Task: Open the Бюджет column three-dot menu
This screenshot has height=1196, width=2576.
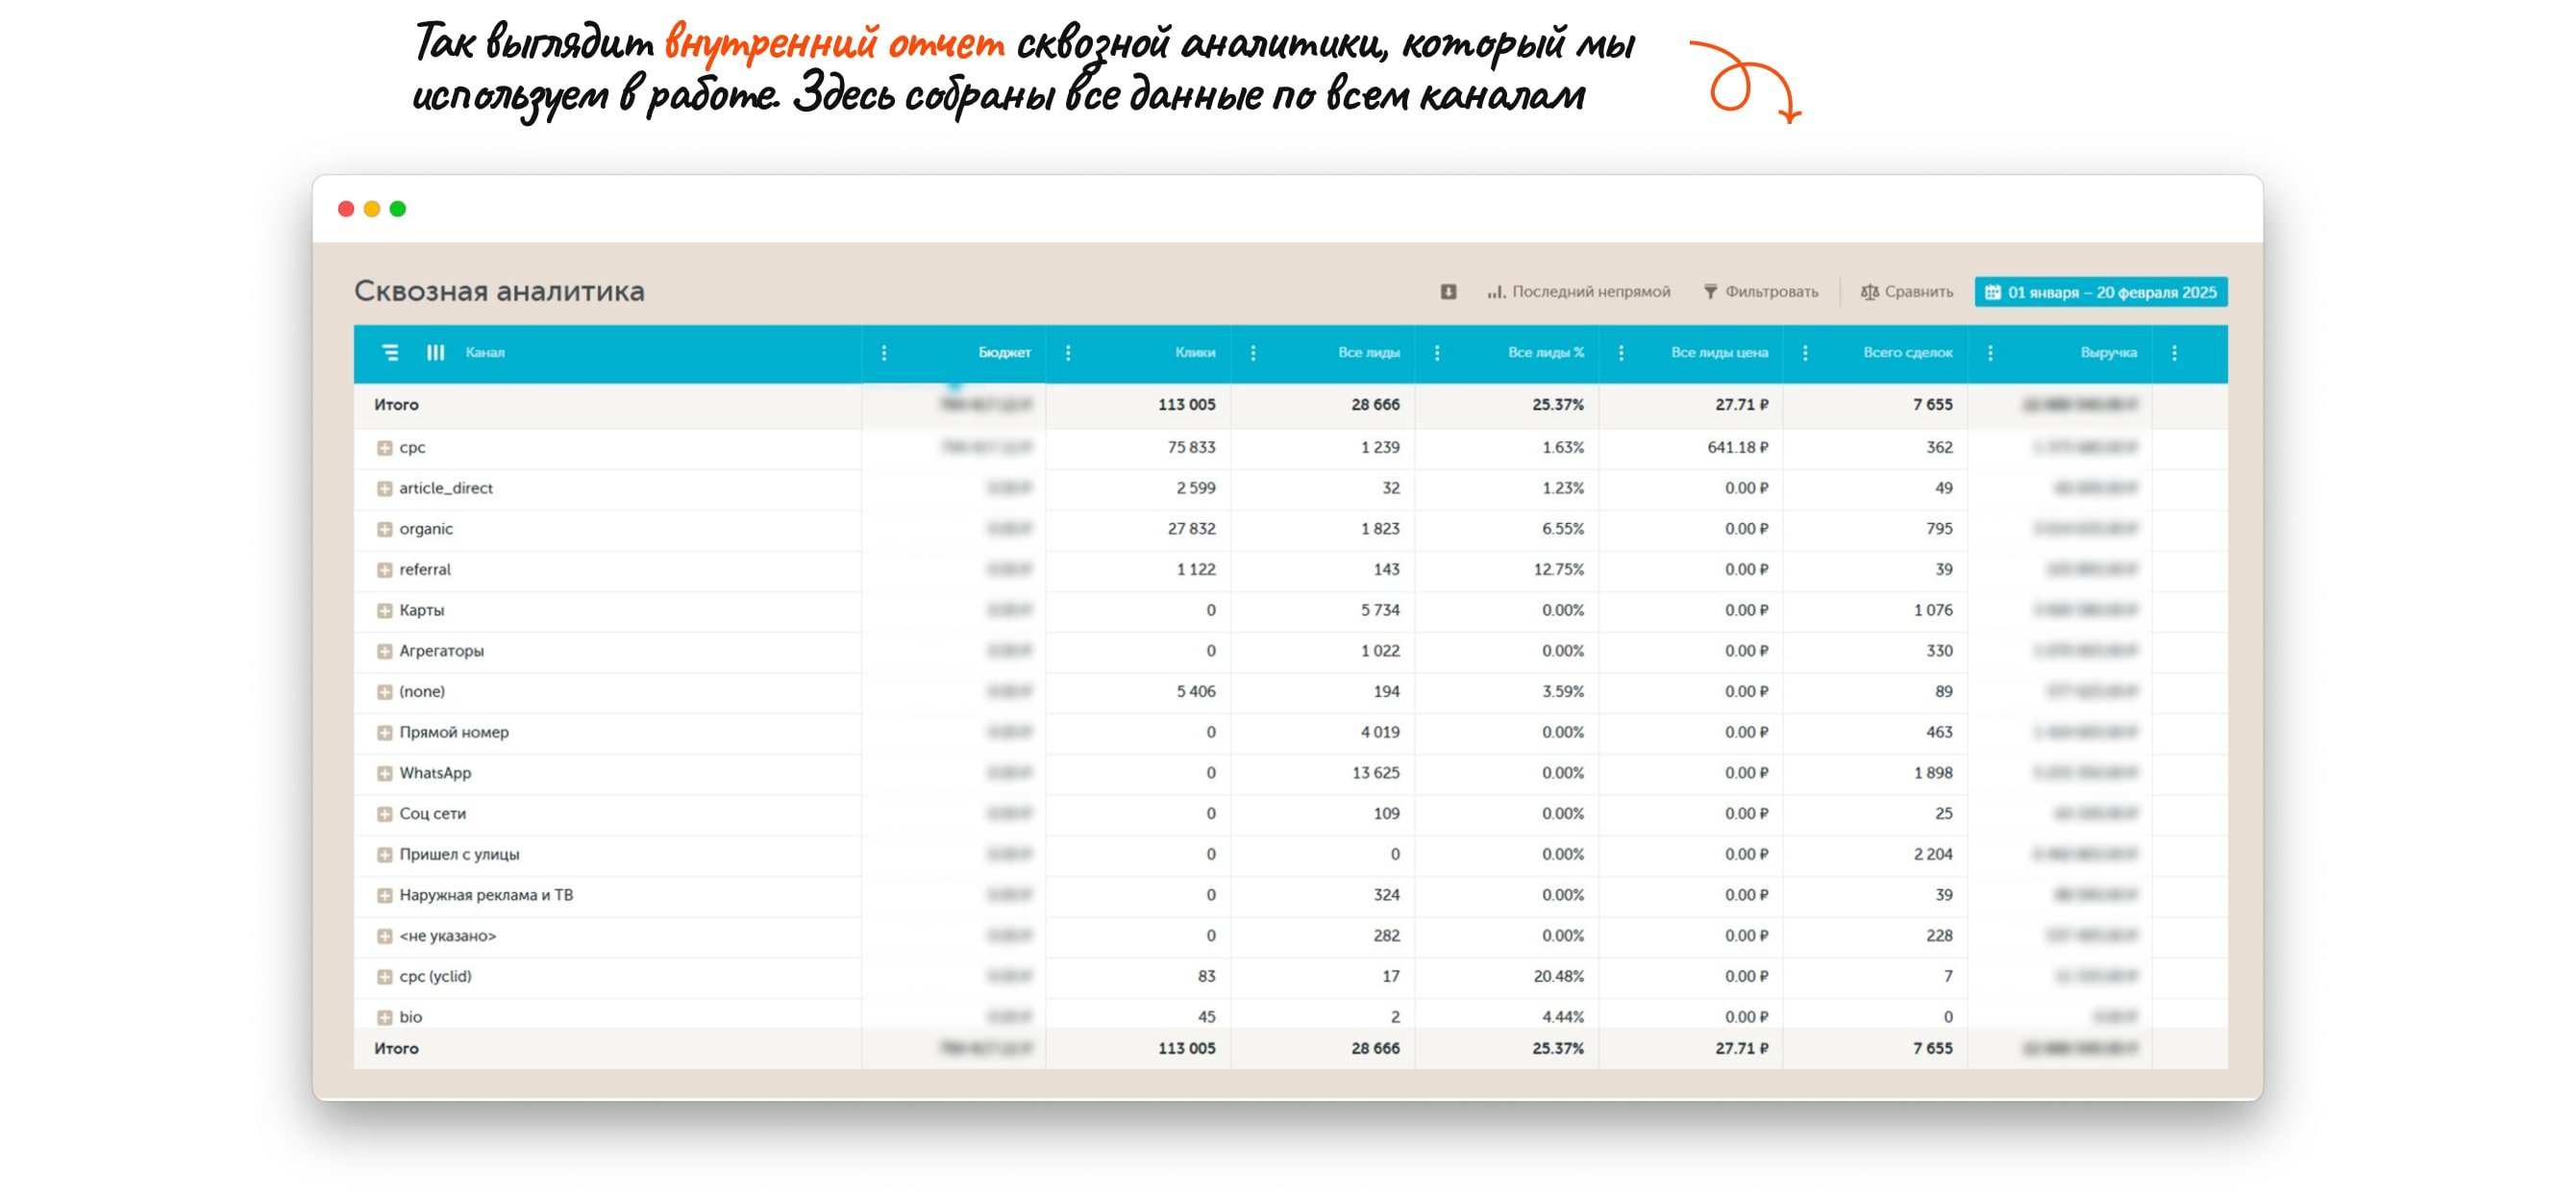Action: [x=1068, y=353]
